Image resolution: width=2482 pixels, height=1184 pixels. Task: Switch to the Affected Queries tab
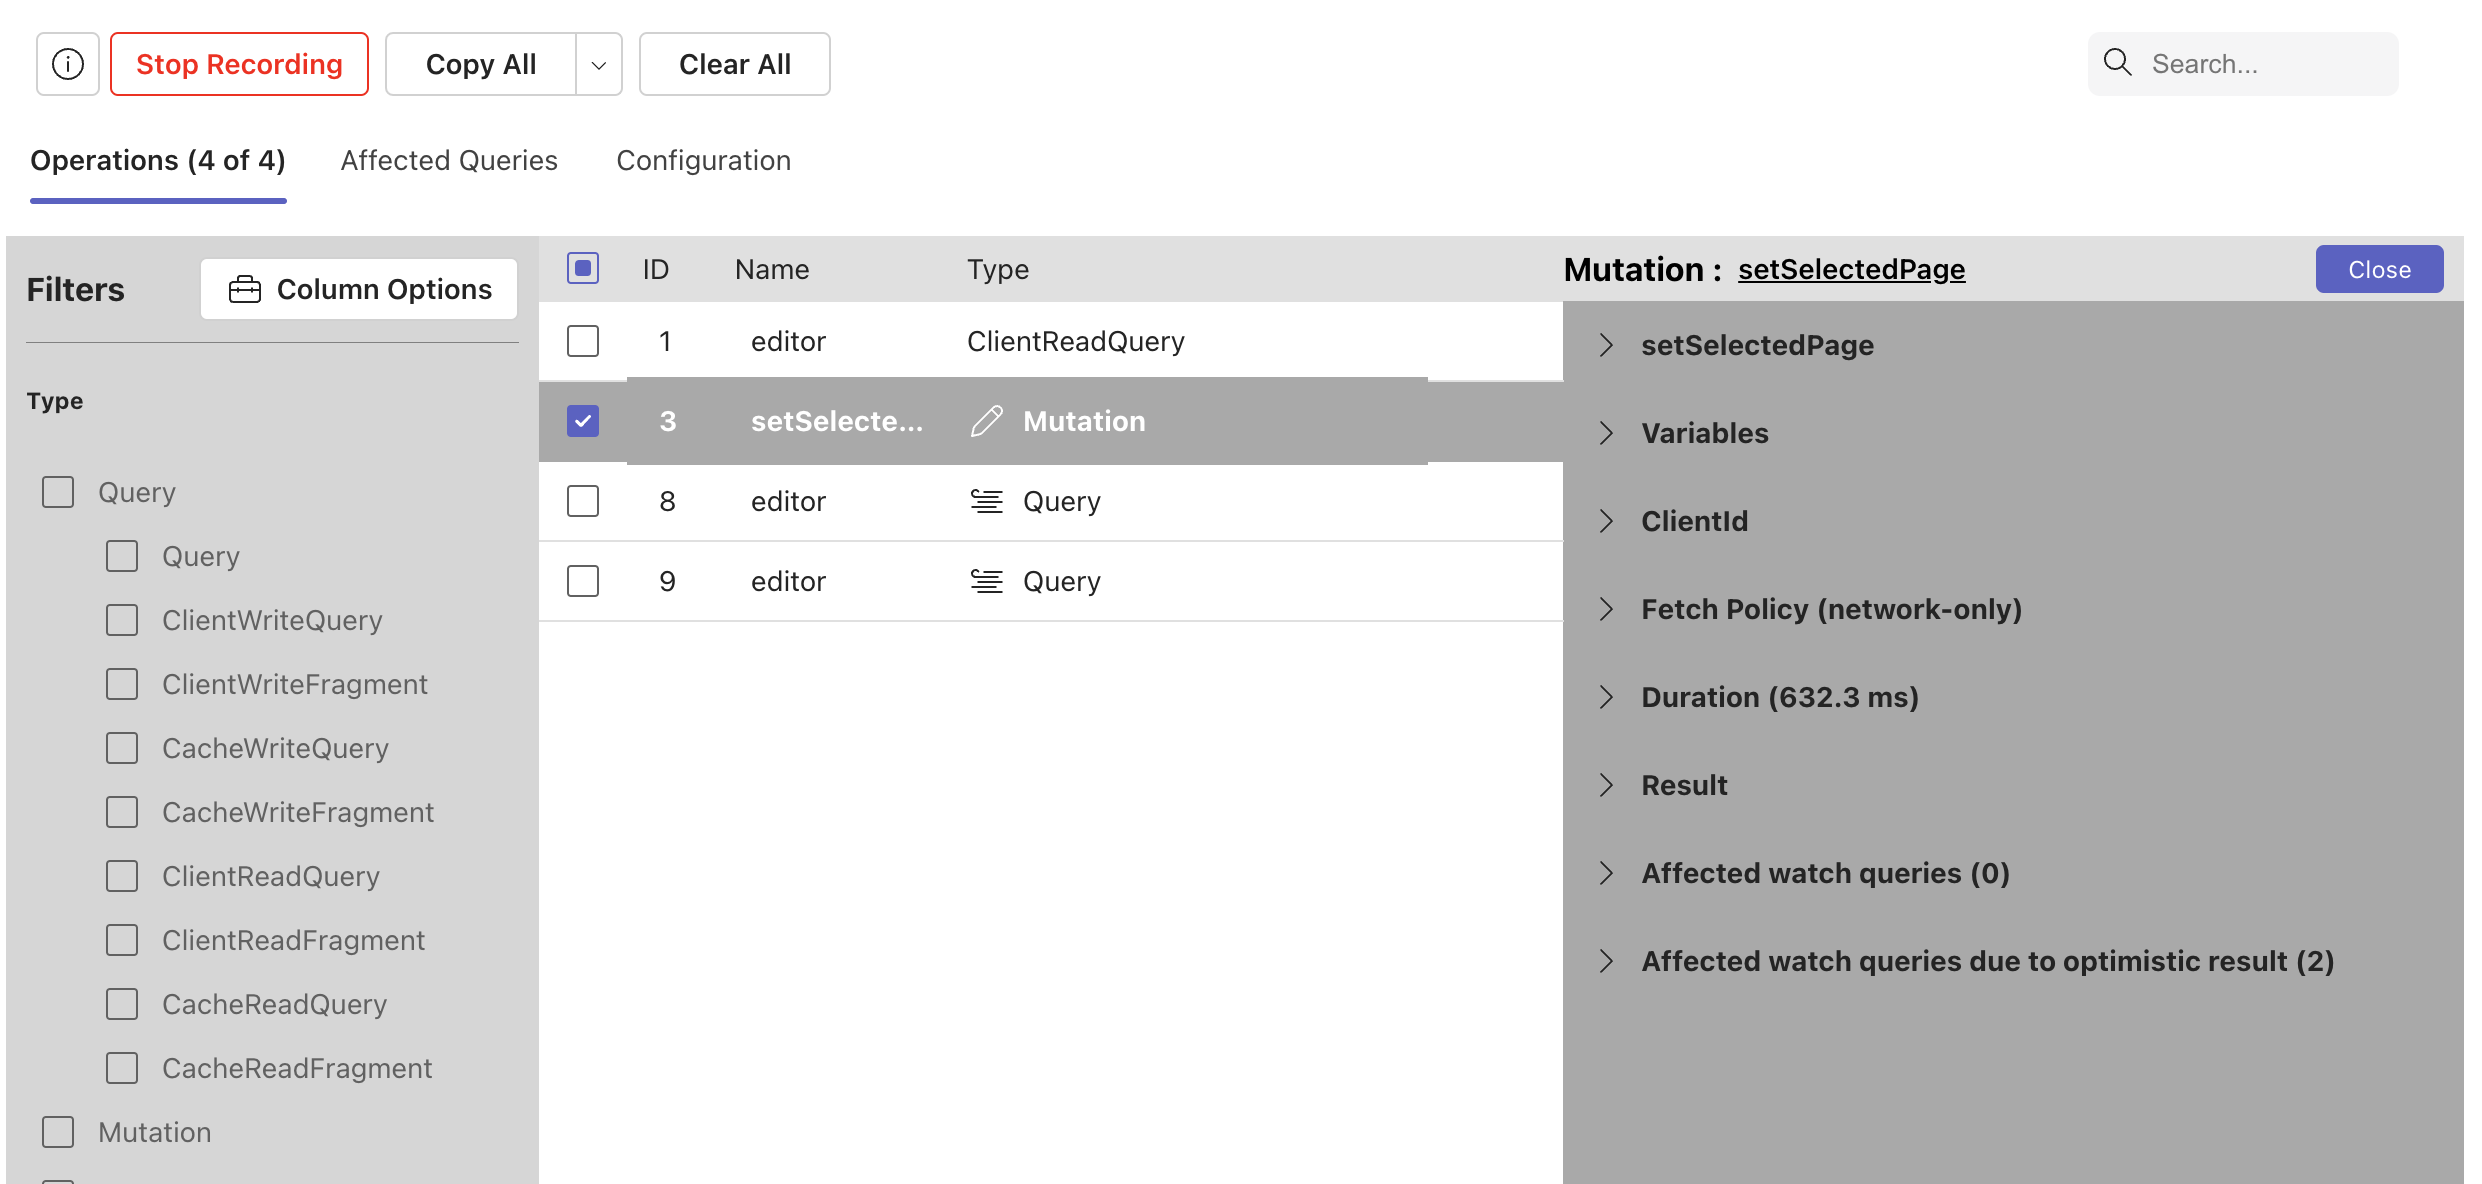(x=448, y=160)
